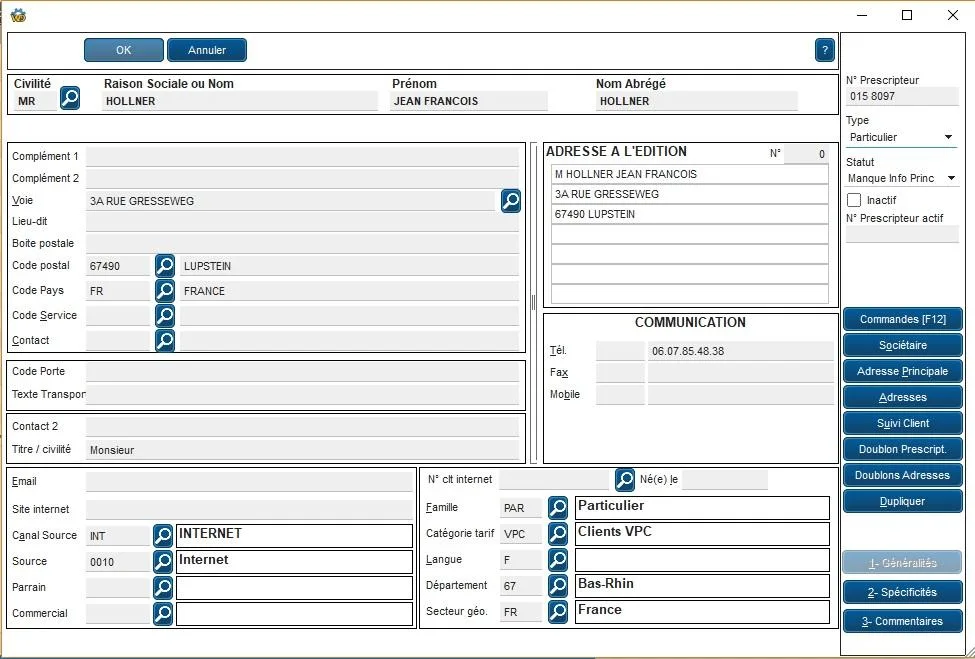This screenshot has height=659, width=975.
Task: Click the Annuler button
Action: [x=207, y=50]
